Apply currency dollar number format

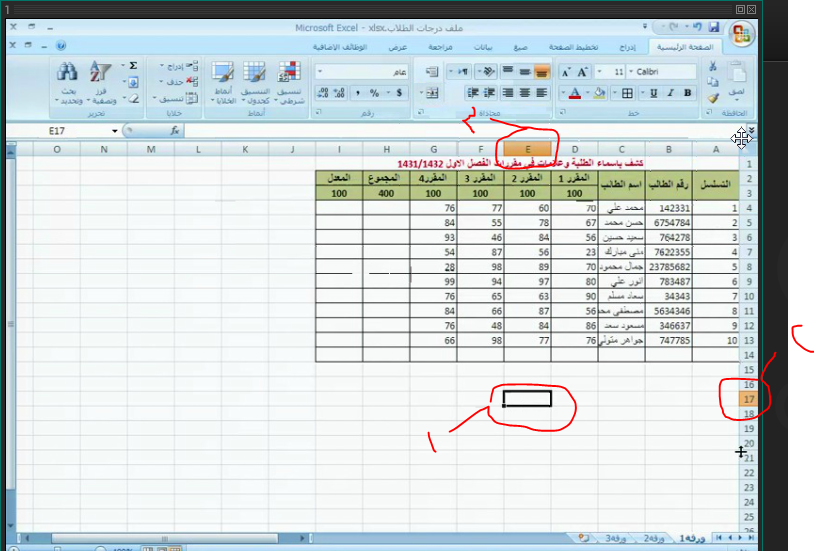399,93
